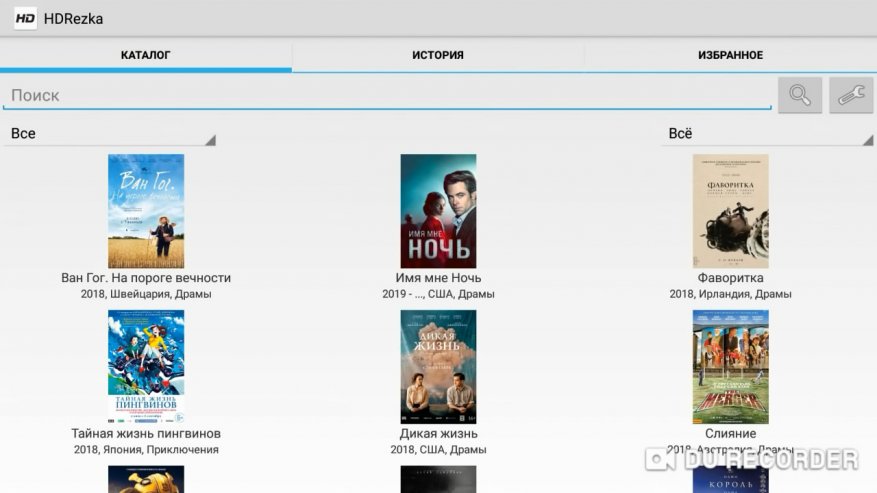Select the title text Фаворитка

tap(730, 278)
